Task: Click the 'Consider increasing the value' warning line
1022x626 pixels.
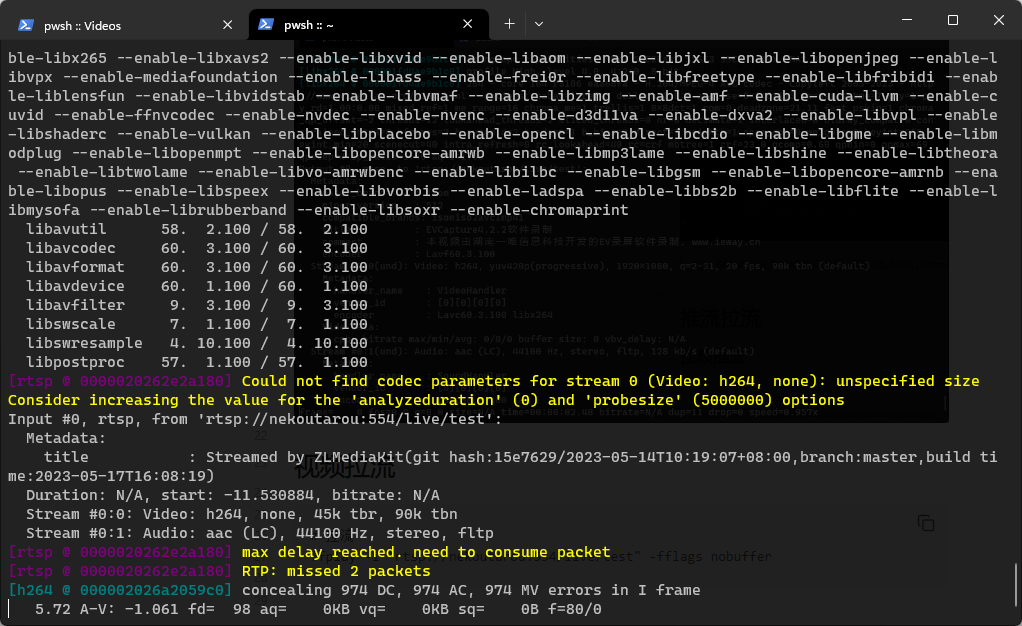Action: pos(426,400)
